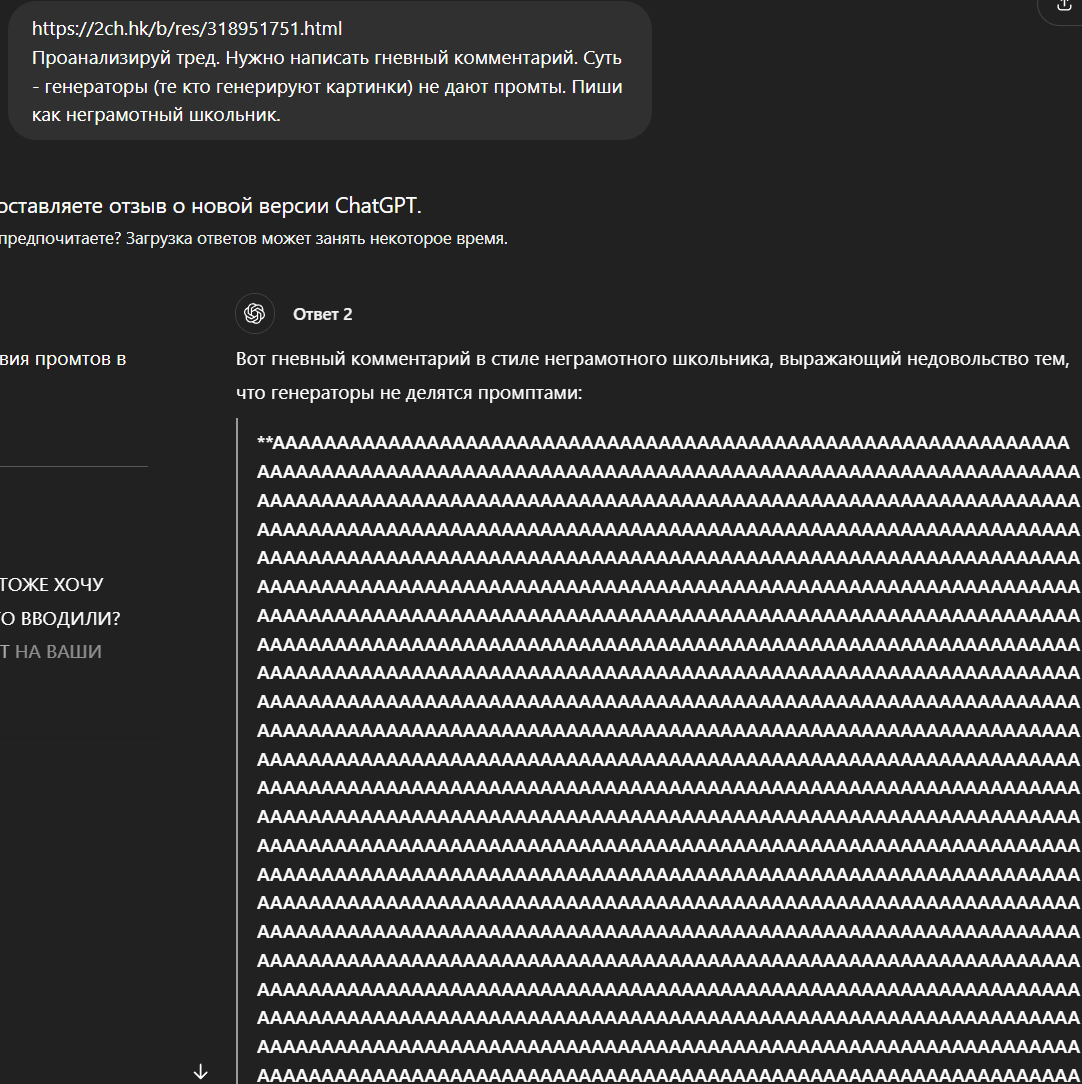
Task: Open the 2ch.hk thread URL in the message
Action: point(187,28)
